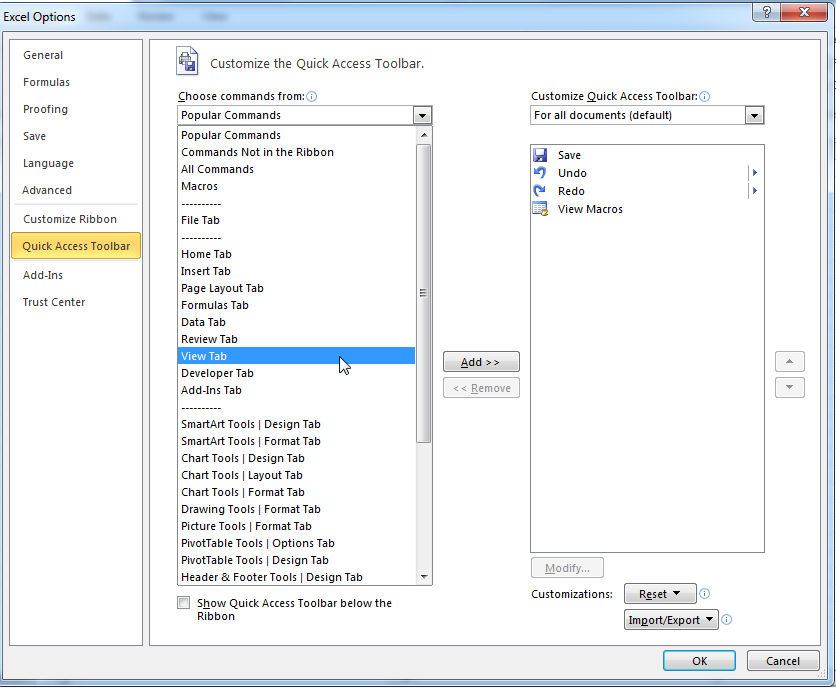Click the Redo arrow icon

coord(540,191)
